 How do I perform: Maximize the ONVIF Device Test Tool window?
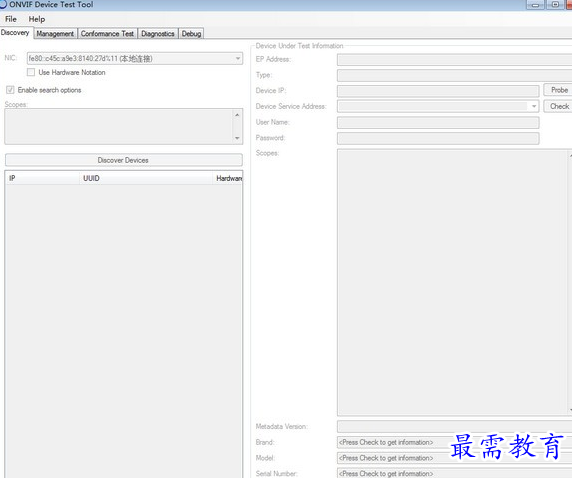(x=555, y=5)
